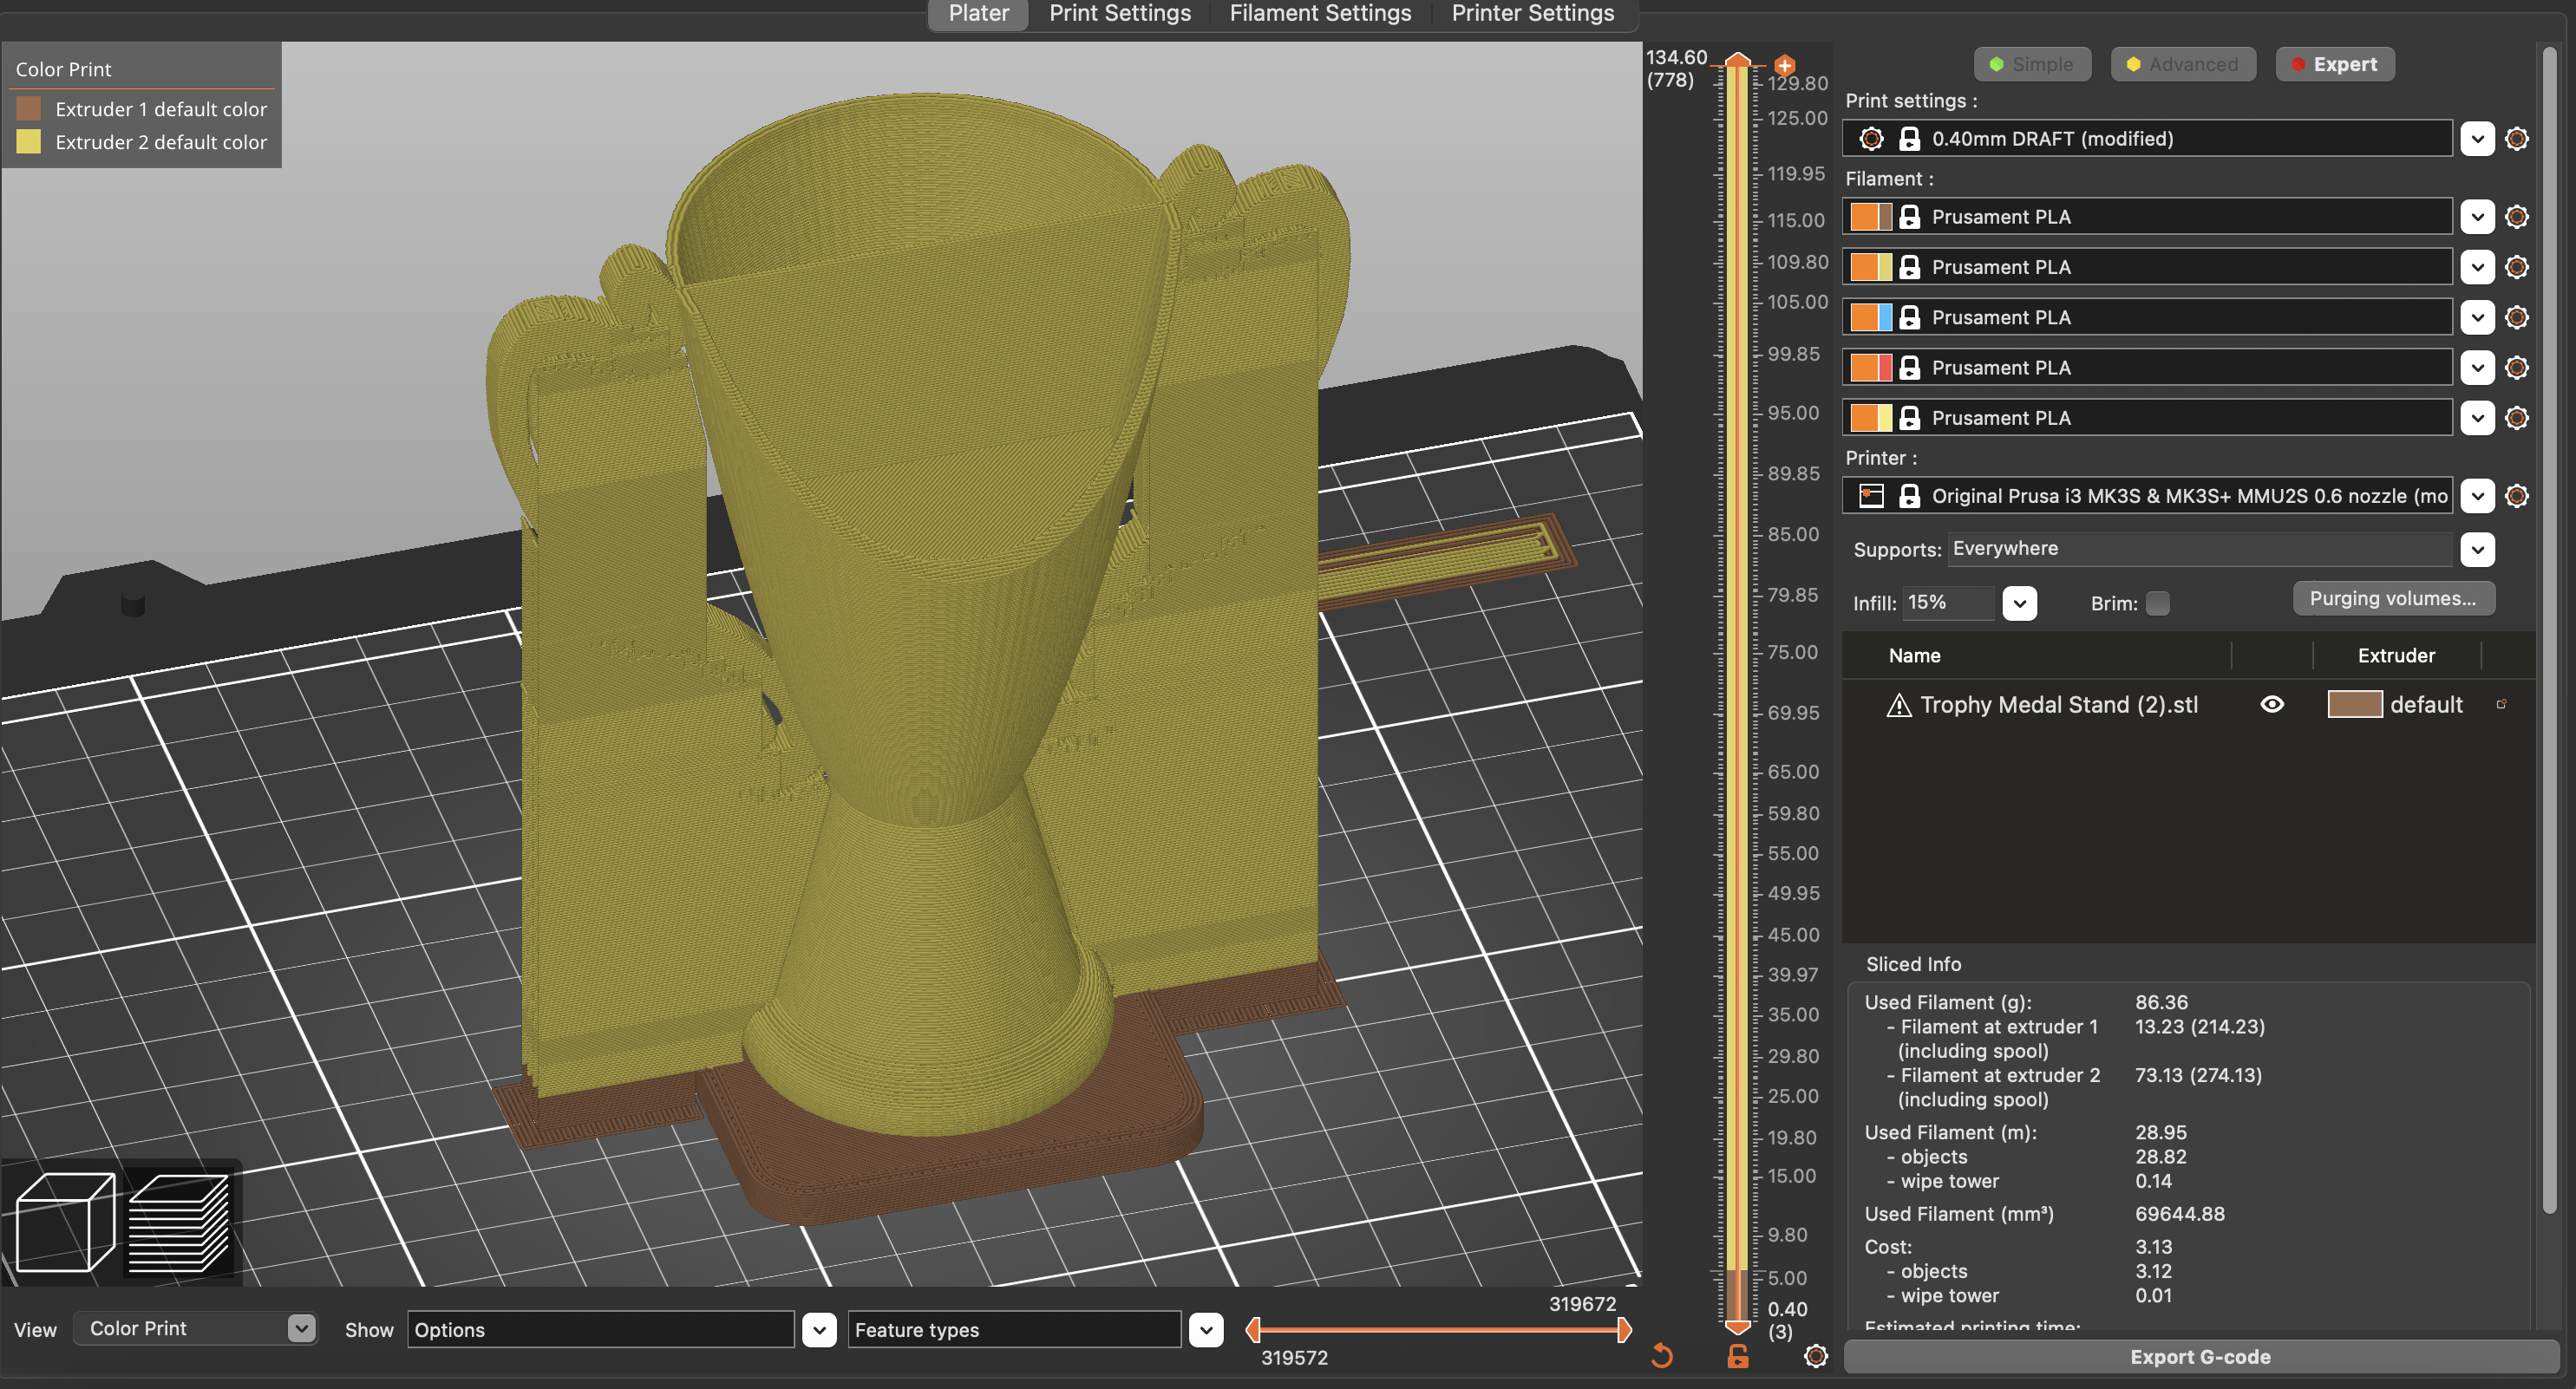Click the Extruder column header
The width and height of the screenshot is (2576, 1389).
click(2396, 655)
